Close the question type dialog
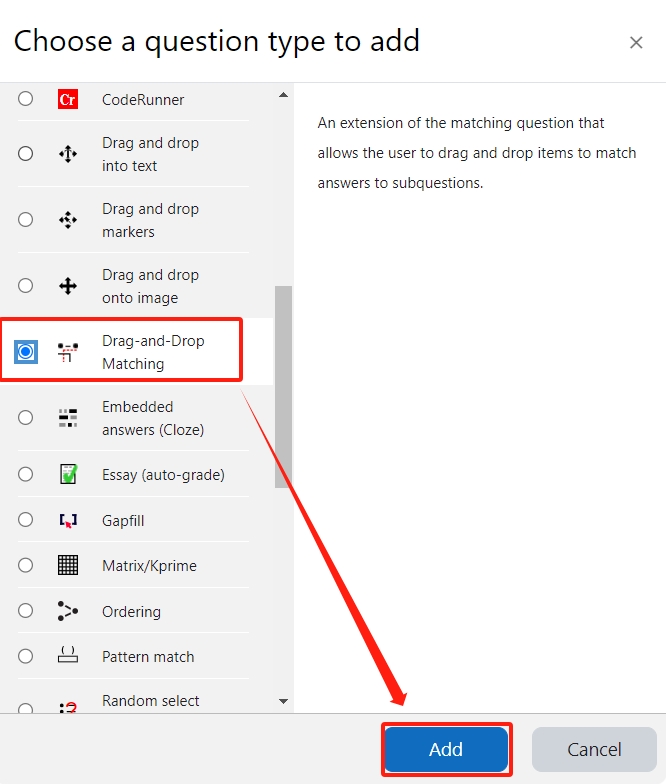 [x=636, y=42]
